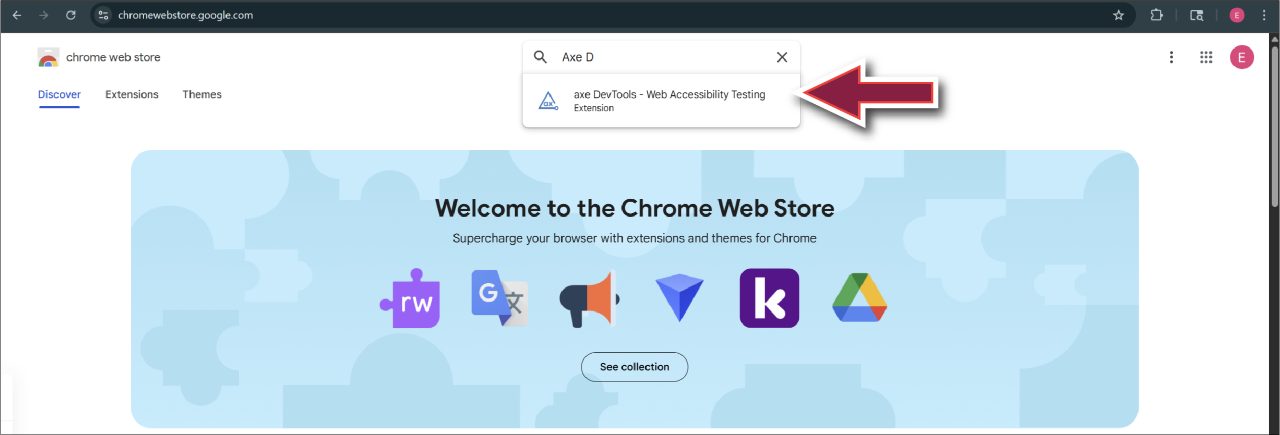This screenshot has width=1280, height=435.
Task: Reload the Chrome Web Store page
Action: pyautogui.click(x=70, y=15)
